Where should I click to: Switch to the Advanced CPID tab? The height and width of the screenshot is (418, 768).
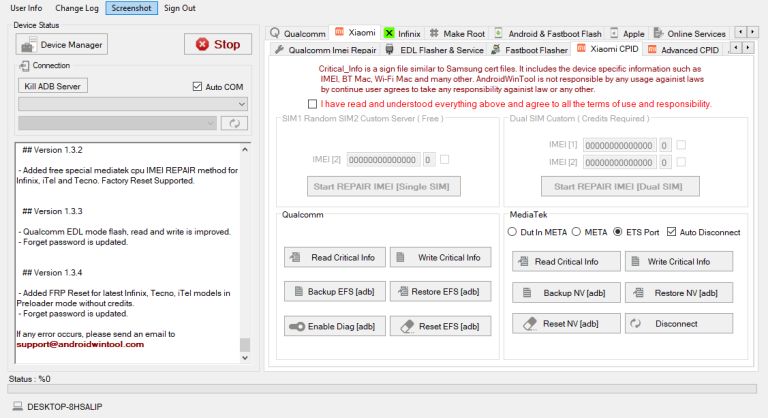click(x=684, y=49)
